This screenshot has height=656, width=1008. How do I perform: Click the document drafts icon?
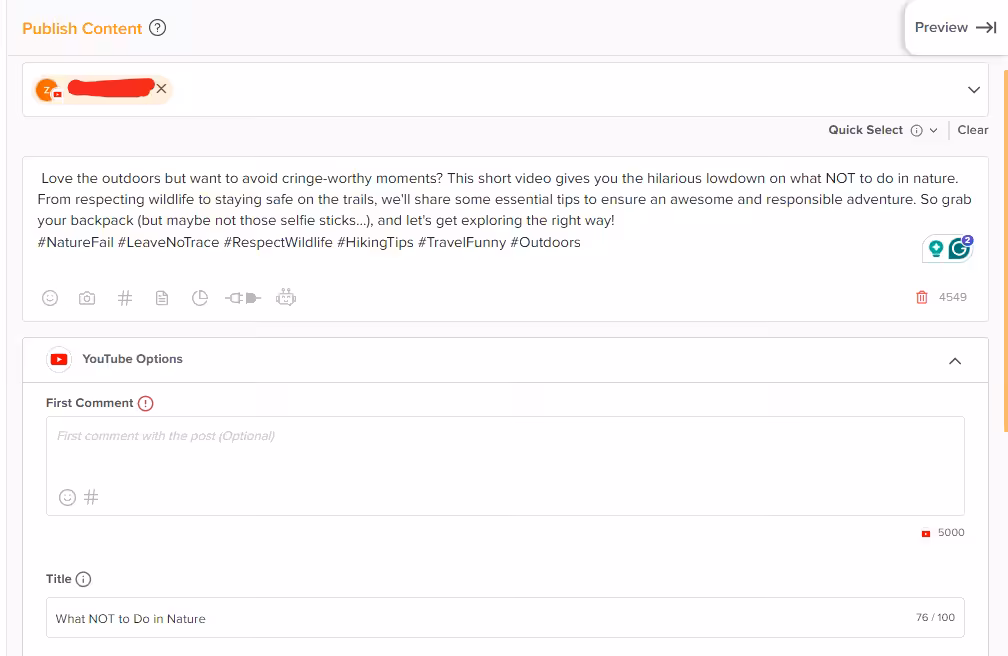pyautogui.click(x=162, y=298)
